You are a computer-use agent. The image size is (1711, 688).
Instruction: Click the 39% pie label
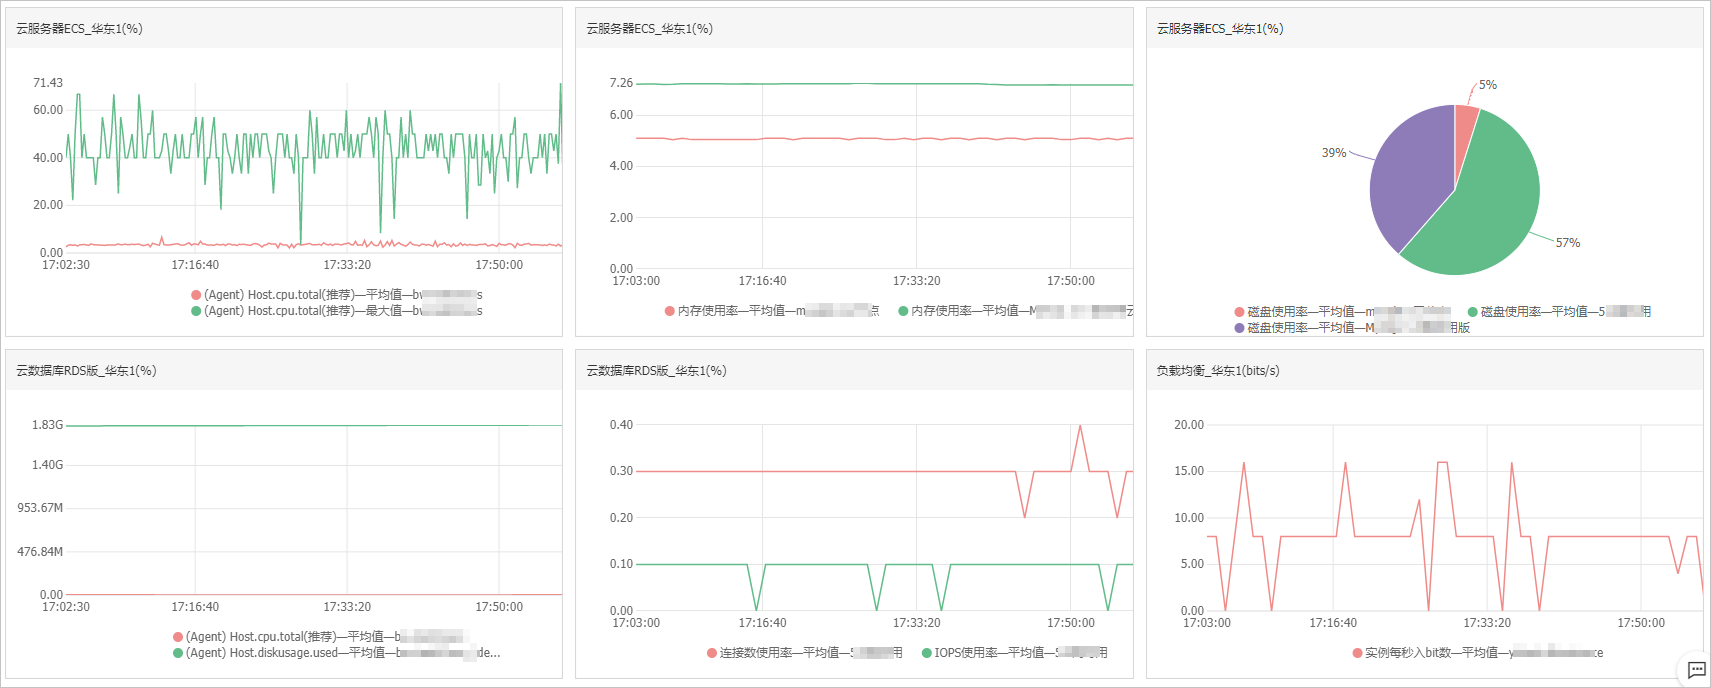[1334, 153]
